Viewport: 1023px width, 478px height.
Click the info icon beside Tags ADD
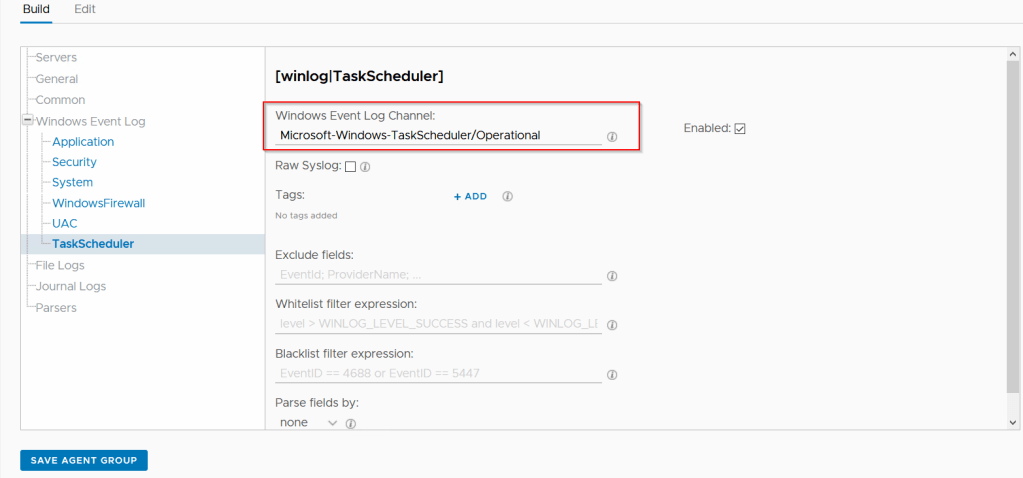click(x=507, y=196)
